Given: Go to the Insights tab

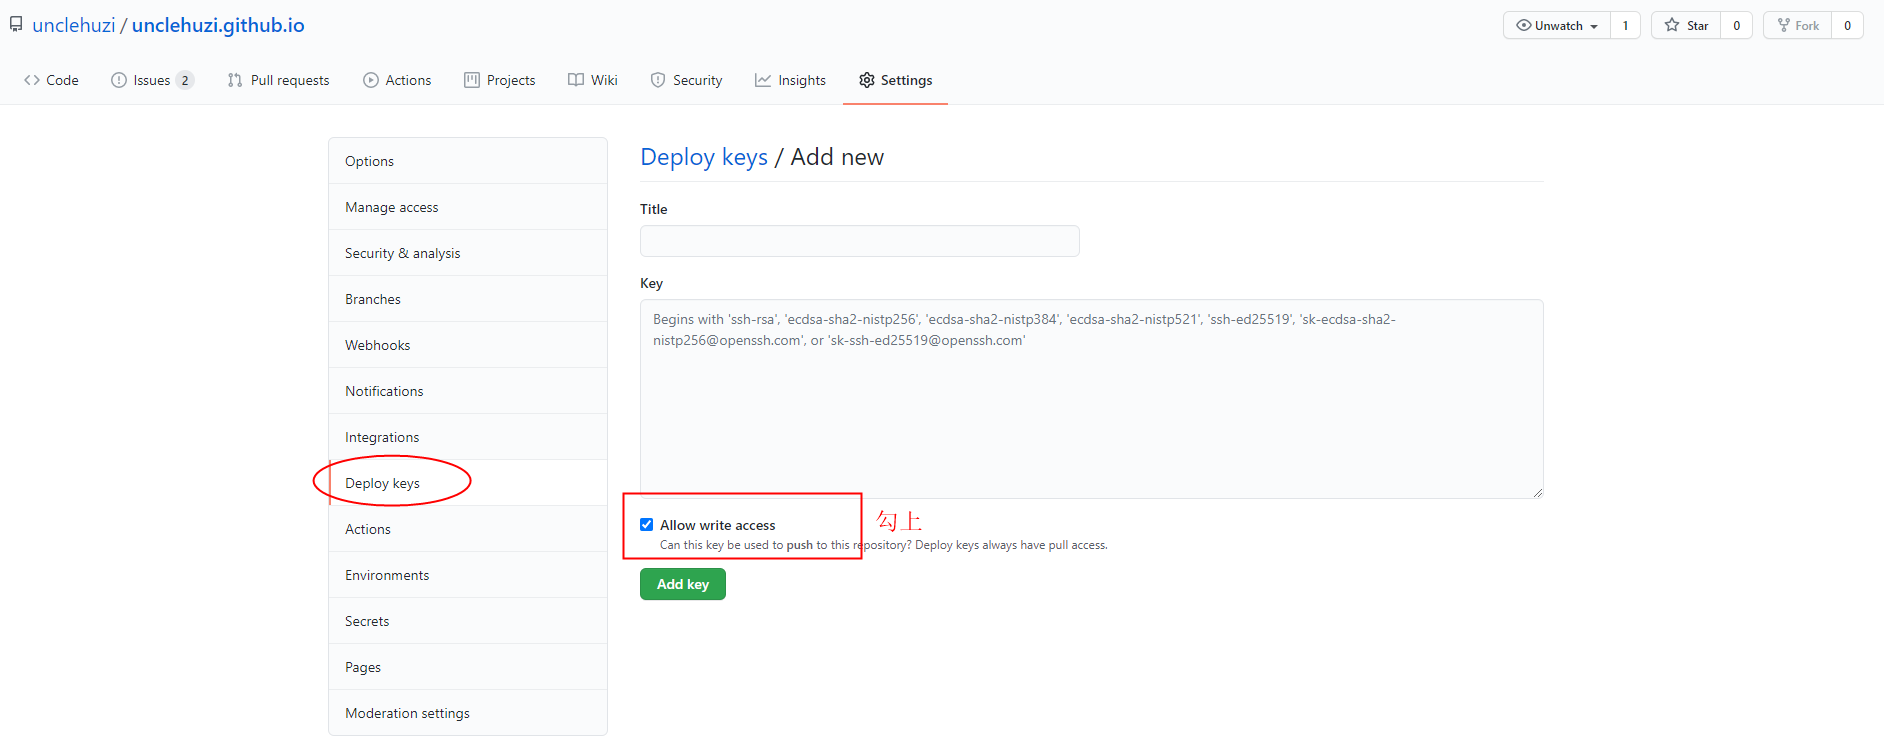Looking at the screenshot, I should pyautogui.click(x=790, y=80).
